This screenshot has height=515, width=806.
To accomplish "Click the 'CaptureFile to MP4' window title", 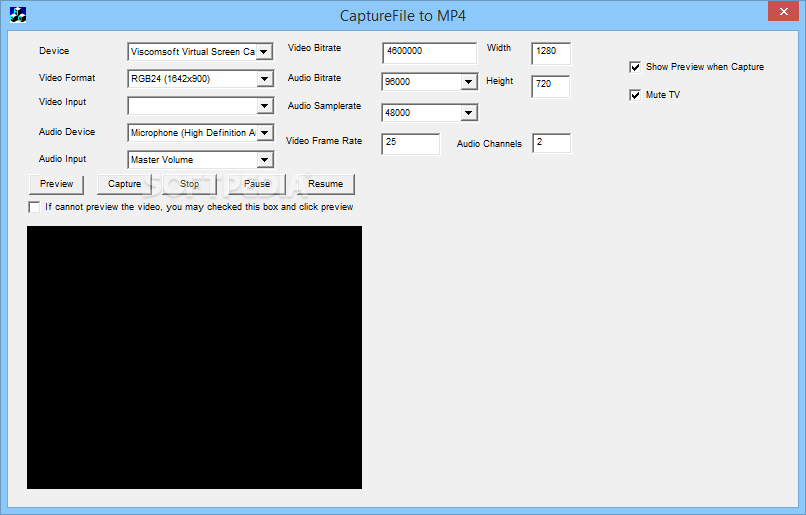I will pyautogui.click(x=402, y=16).
